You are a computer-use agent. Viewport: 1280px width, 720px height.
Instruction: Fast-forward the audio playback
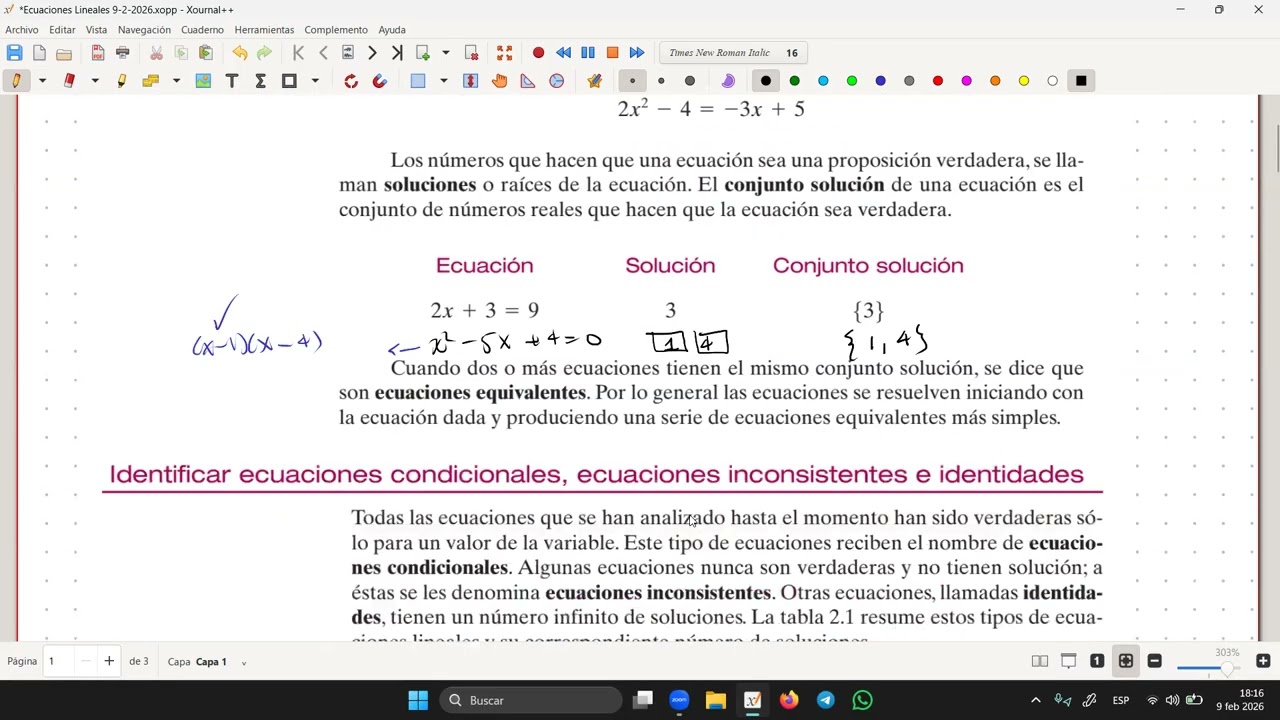coord(637,53)
